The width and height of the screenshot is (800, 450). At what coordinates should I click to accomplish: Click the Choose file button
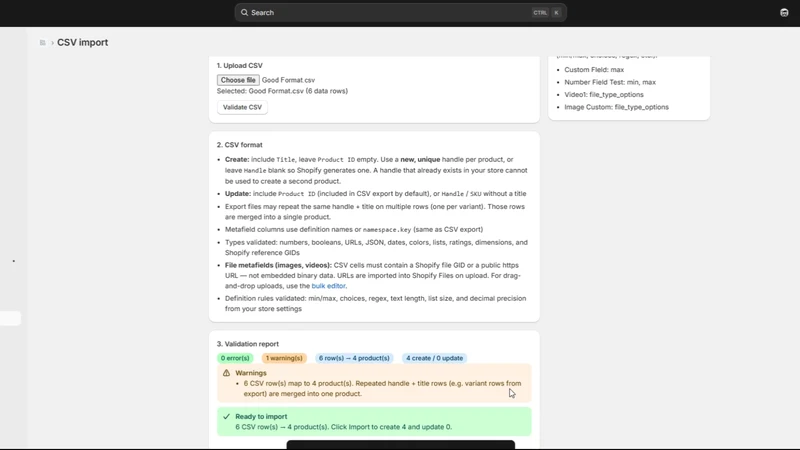click(238, 80)
